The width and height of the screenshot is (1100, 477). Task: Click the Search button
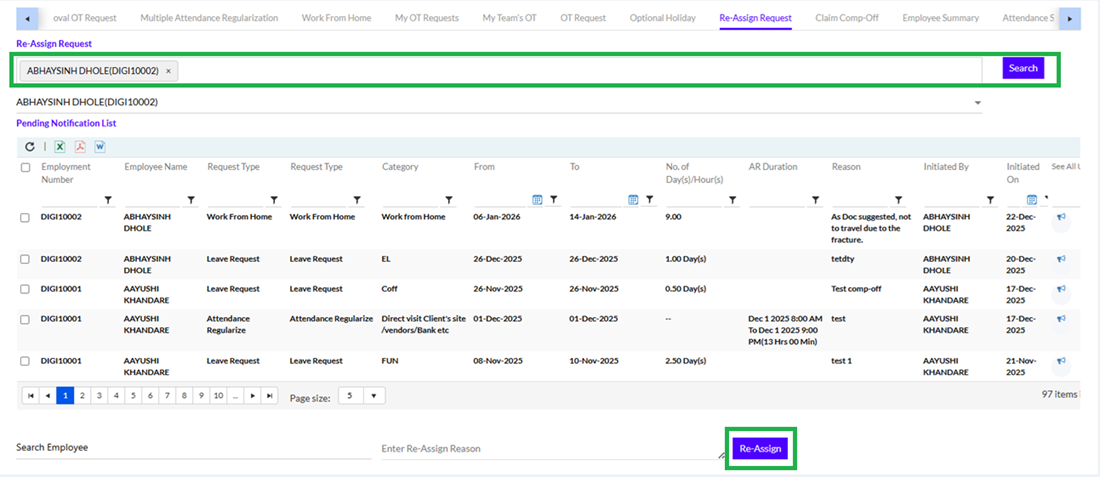pyautogui.click(x=1023, y=68)
